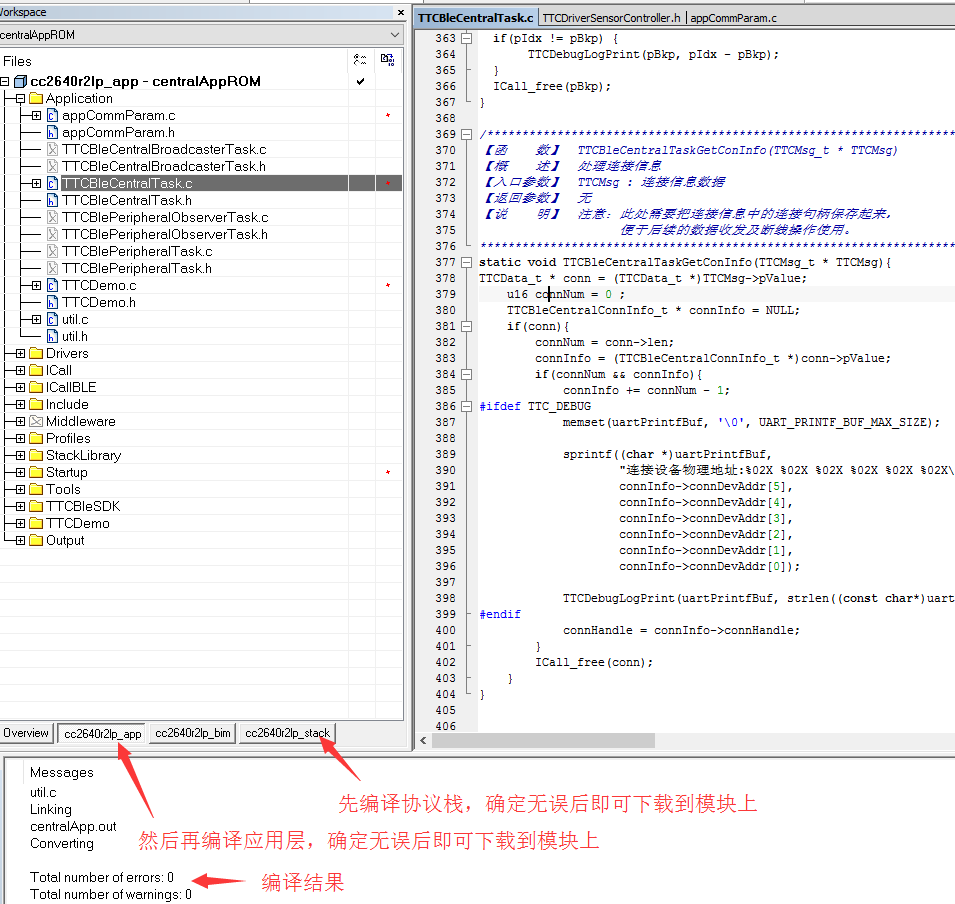Screen dimensions: 955x904
Task: Select the StackLibrary folder icon
Action: [36, 456]
